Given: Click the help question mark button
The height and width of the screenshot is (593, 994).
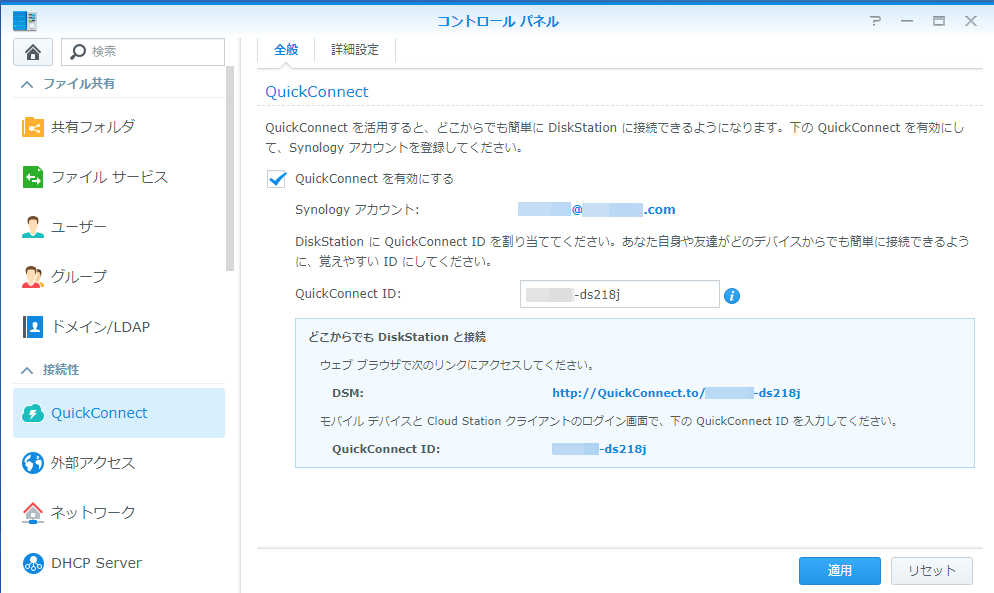Looking at the screenshot, I should pos(875,21).
